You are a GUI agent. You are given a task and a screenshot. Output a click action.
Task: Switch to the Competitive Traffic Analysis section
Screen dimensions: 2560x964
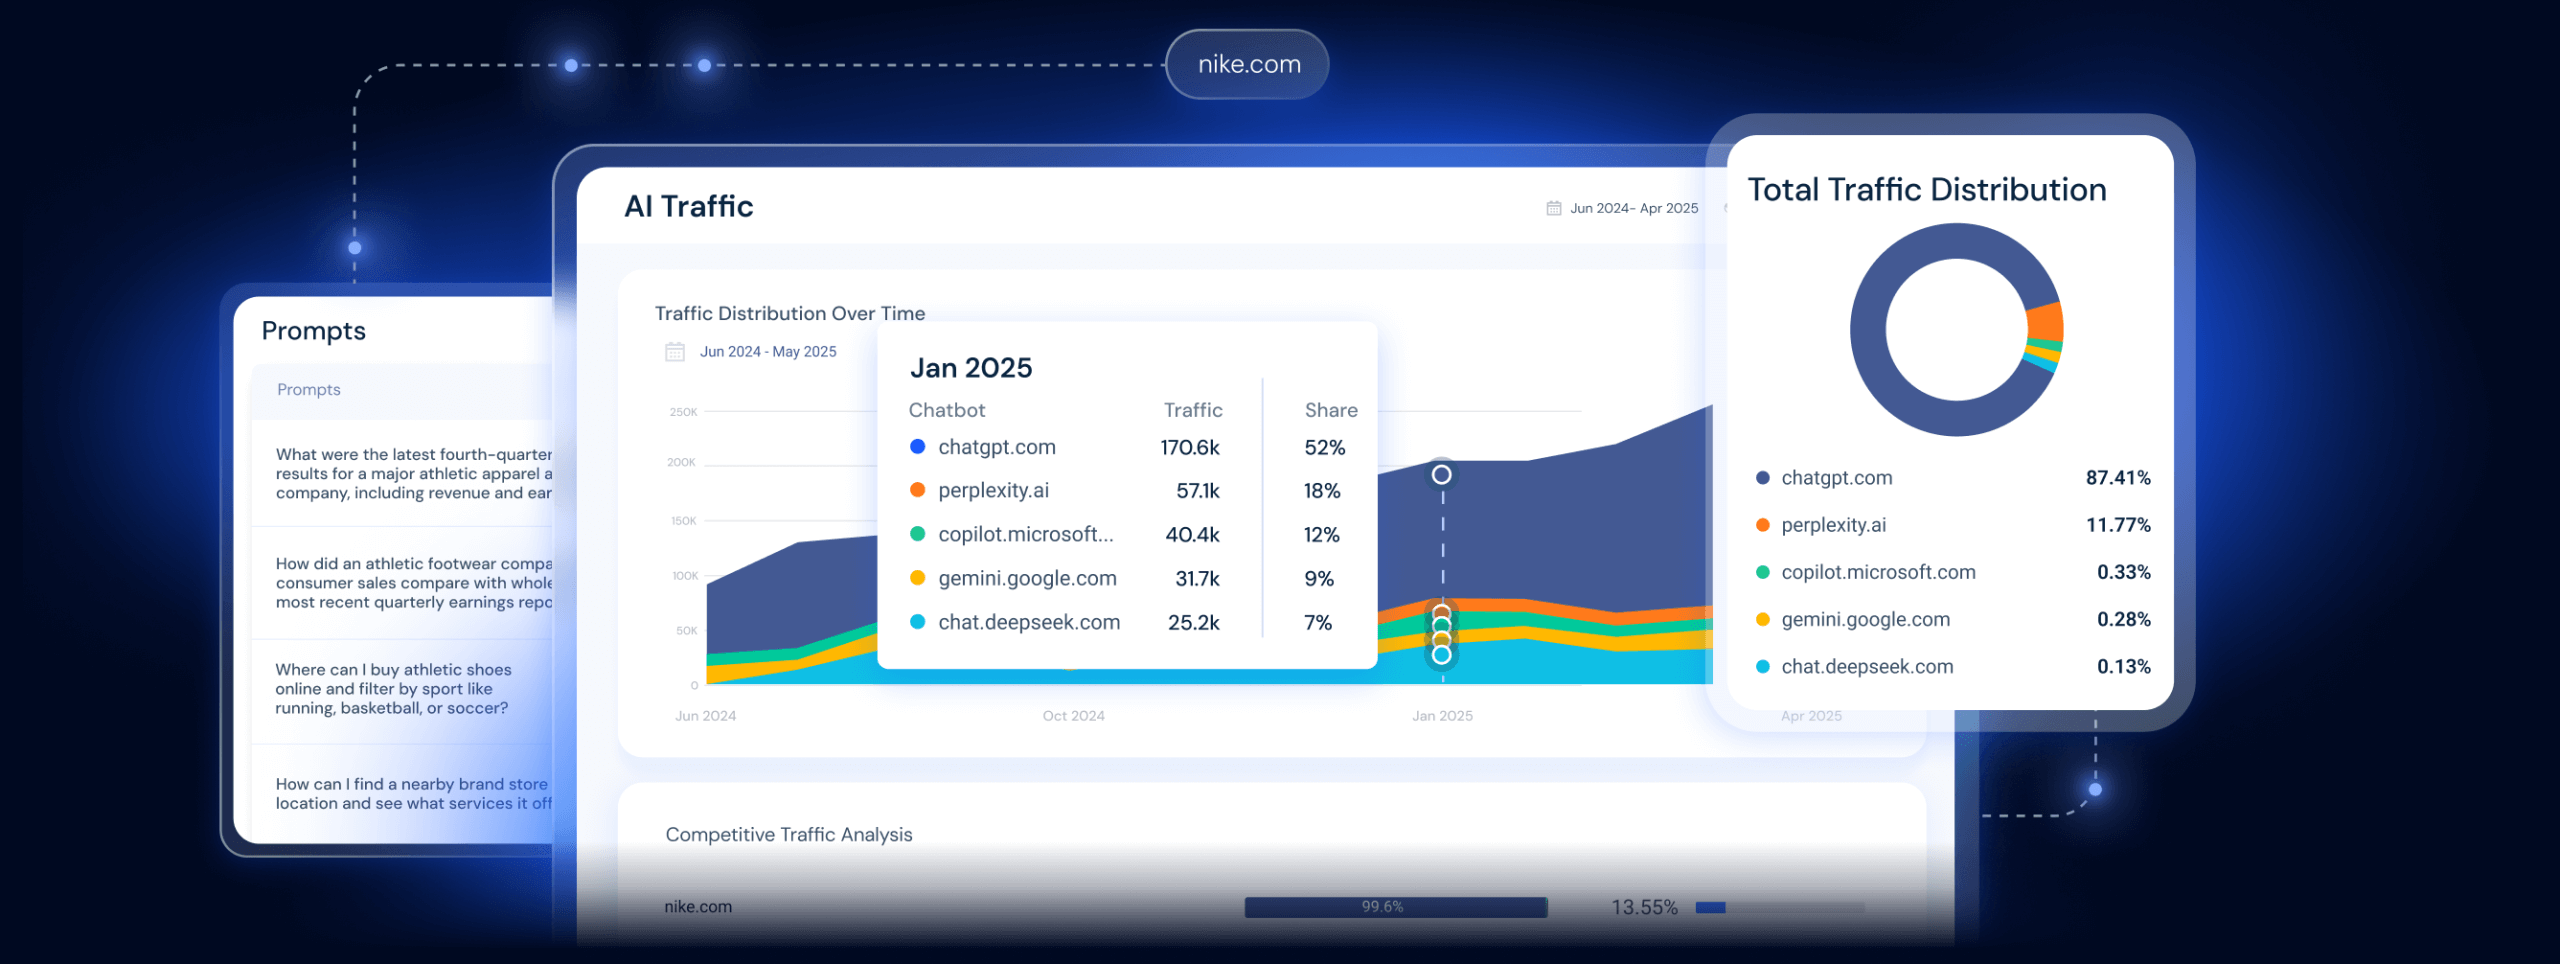(789, 834)
